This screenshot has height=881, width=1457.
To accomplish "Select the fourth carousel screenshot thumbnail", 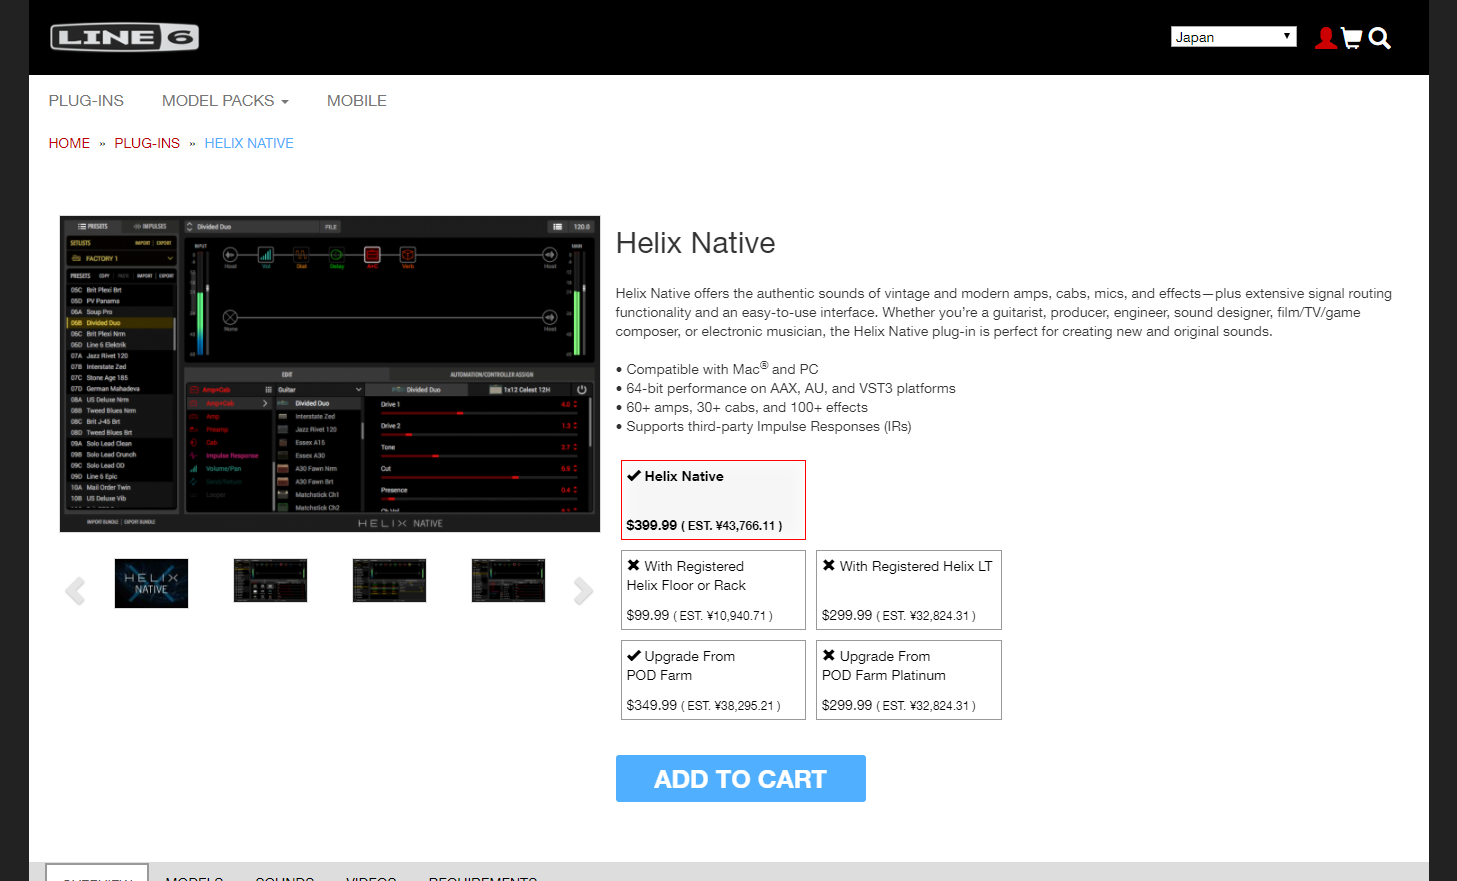I will (x=508, y=581).
